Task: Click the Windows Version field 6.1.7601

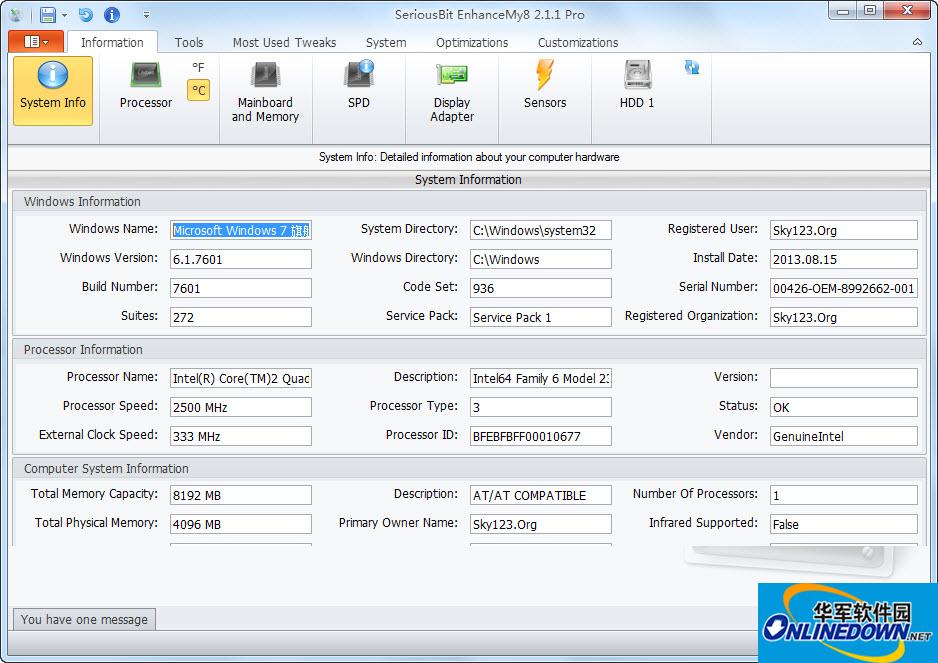Action: (x=240, y=259)
